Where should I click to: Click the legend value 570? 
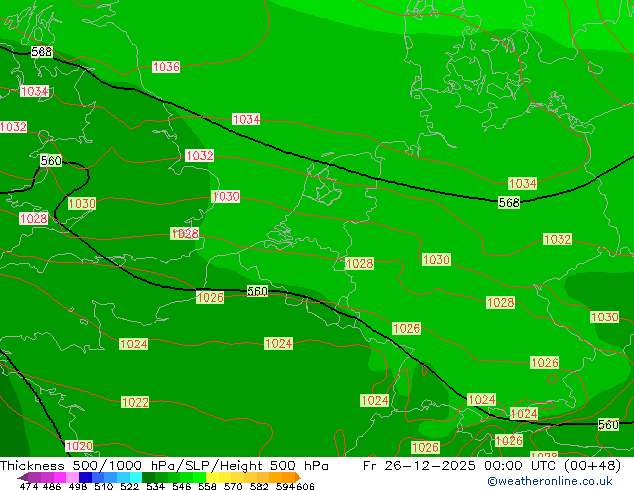[233, 486]
